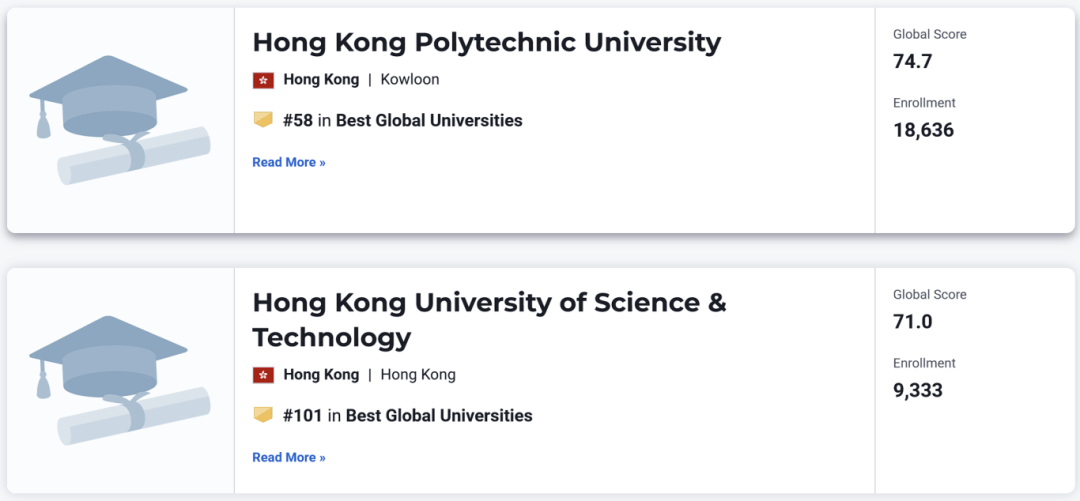
Task: Click Read More under Science & Technology
Action: pos(289,458)
